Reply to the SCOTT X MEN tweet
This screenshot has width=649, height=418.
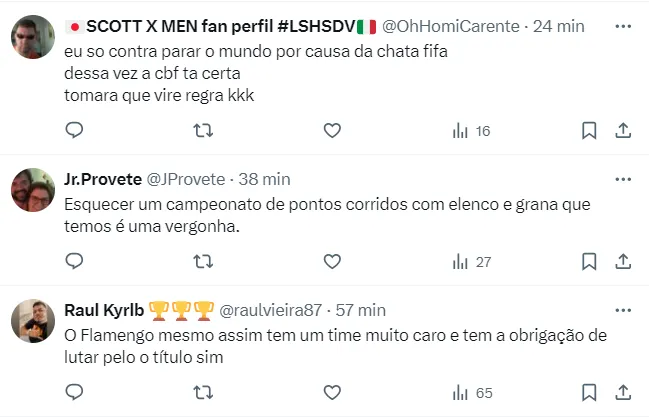[74, 130]
